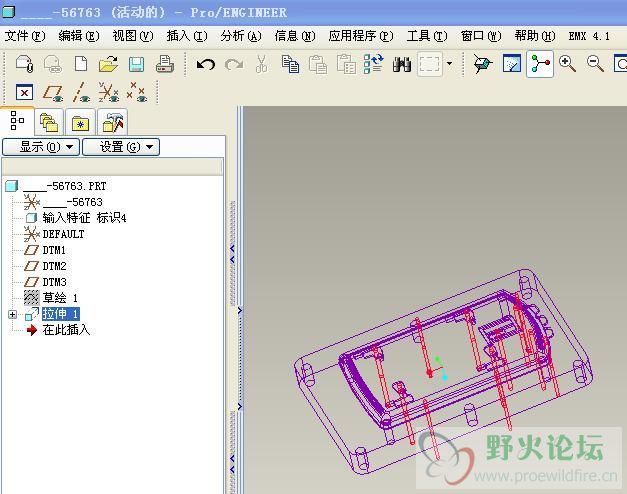
Task: Click the first mouse-link toolbar icon
Action: coord(24,64)
